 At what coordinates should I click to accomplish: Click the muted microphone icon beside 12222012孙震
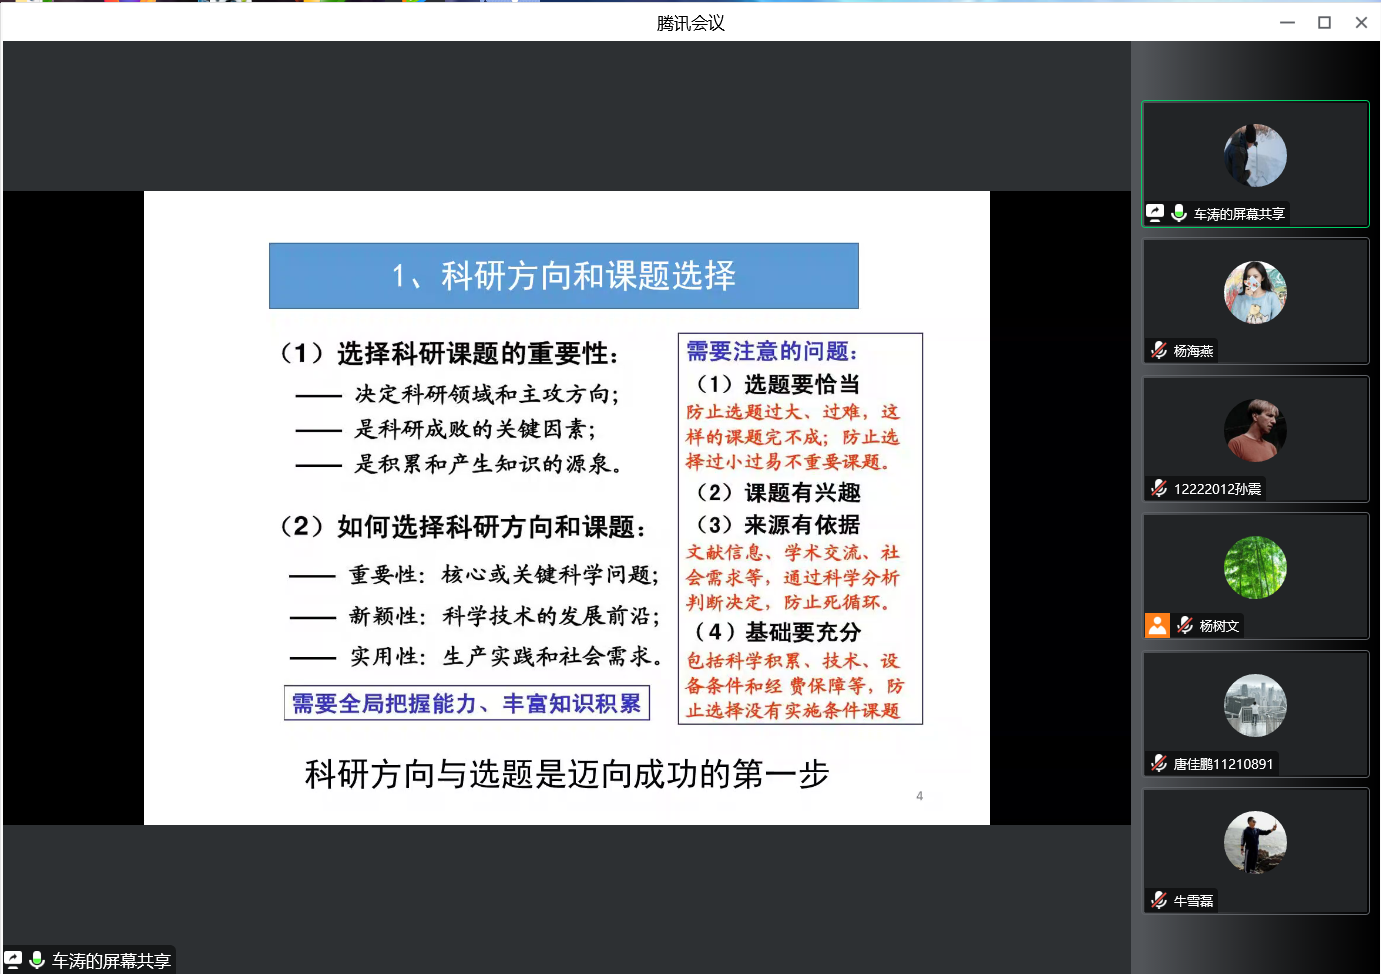tap(1159, 488)
